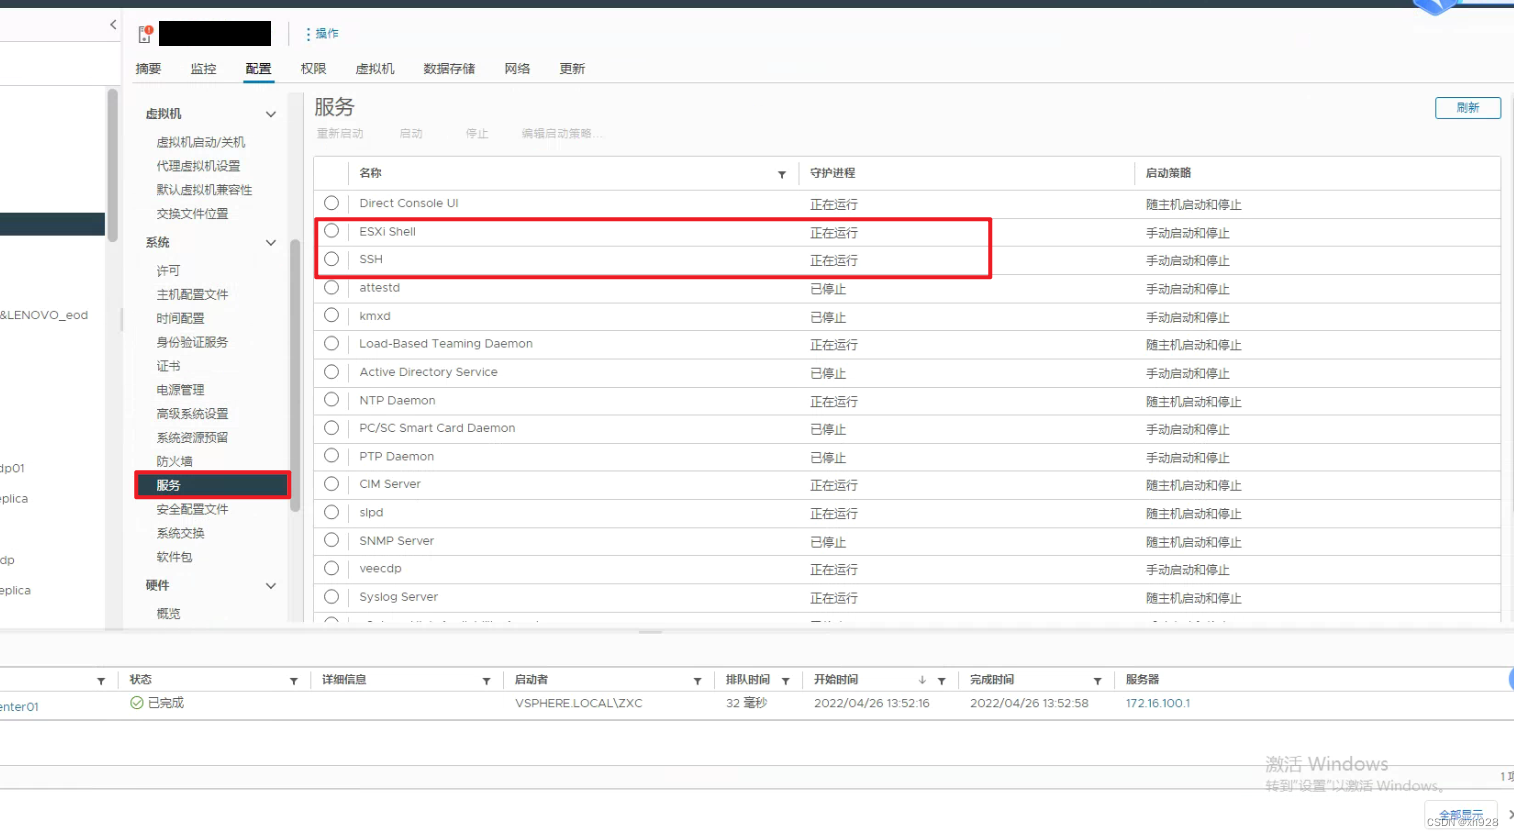Viewport: 1514px width, 836px height.
Task: Open the 172.16.100.1 server link
Action: [x=1158, y=704]
